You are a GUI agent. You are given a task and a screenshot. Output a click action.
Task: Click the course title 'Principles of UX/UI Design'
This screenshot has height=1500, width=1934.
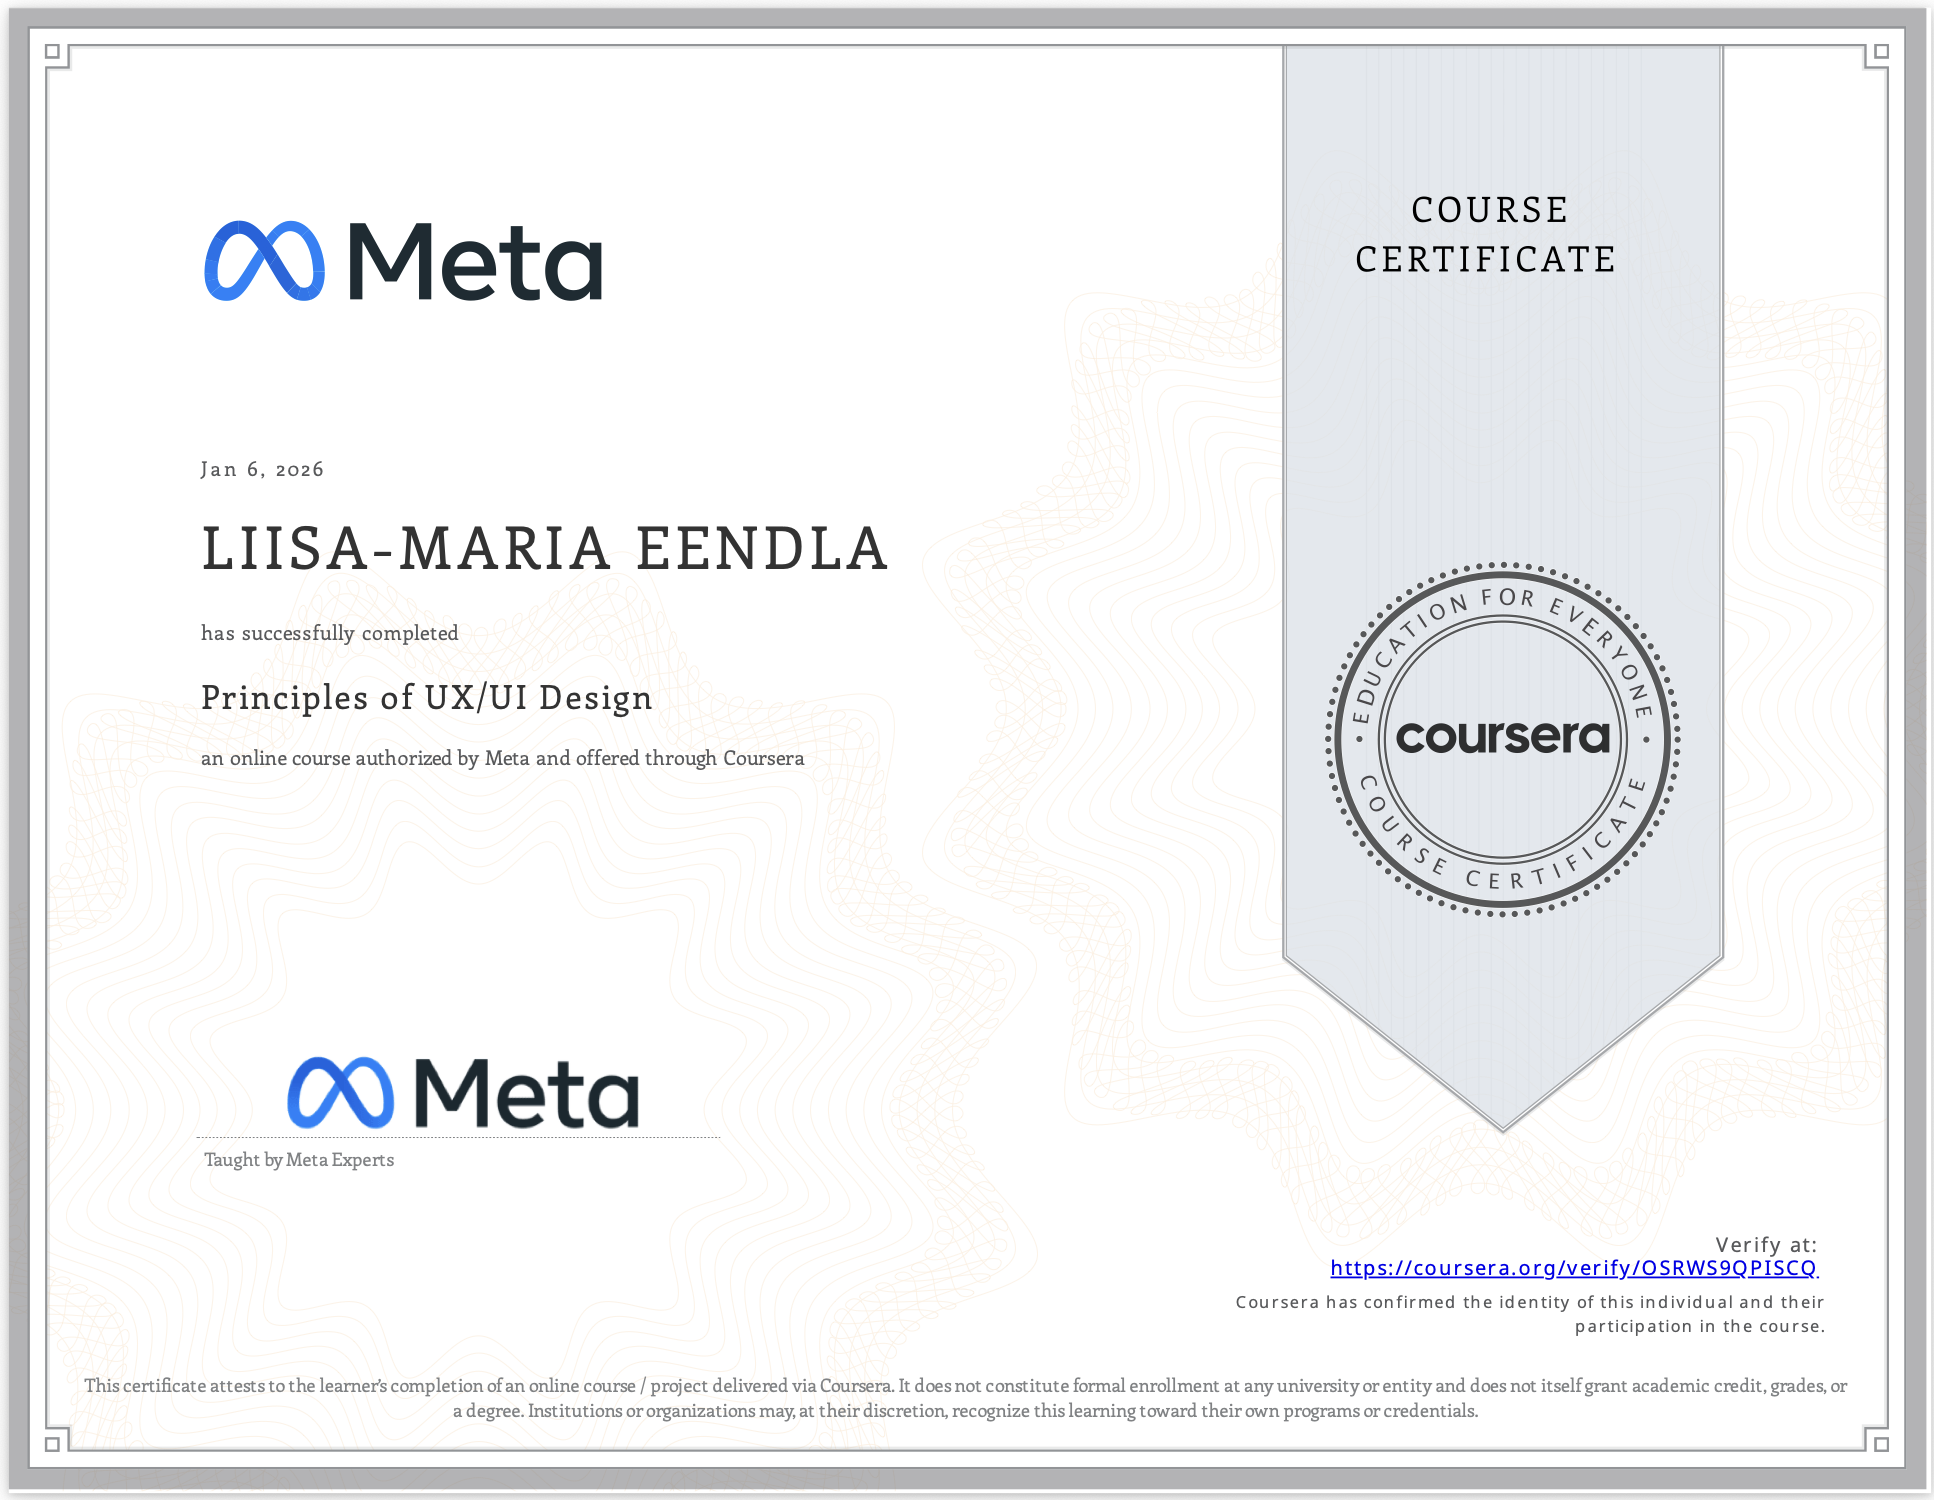click(x=427, y=698)
